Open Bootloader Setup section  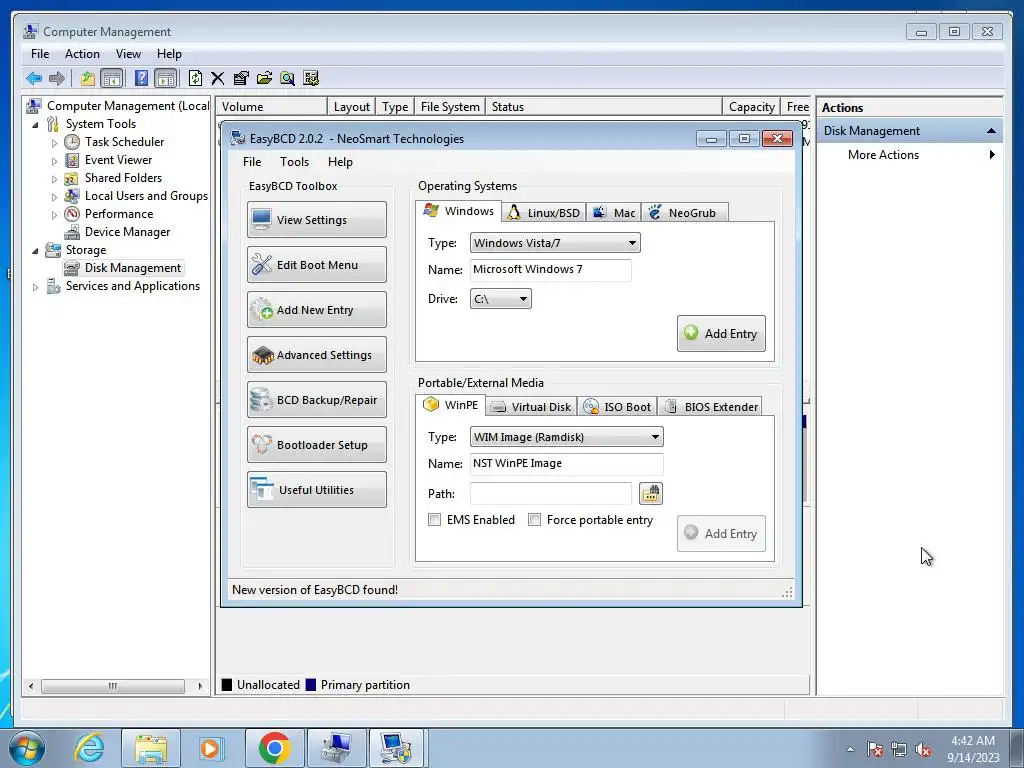(x=317, y=445)
